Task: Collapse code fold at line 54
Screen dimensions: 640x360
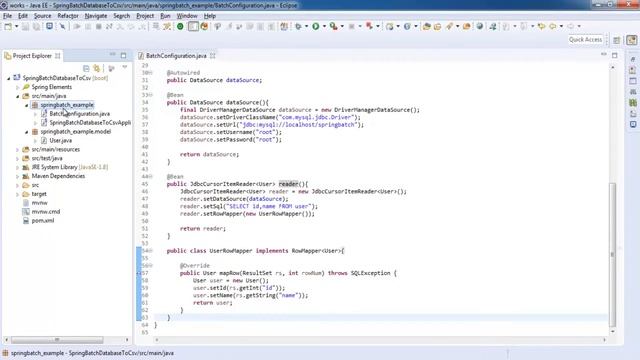Action: coord(150,251)
